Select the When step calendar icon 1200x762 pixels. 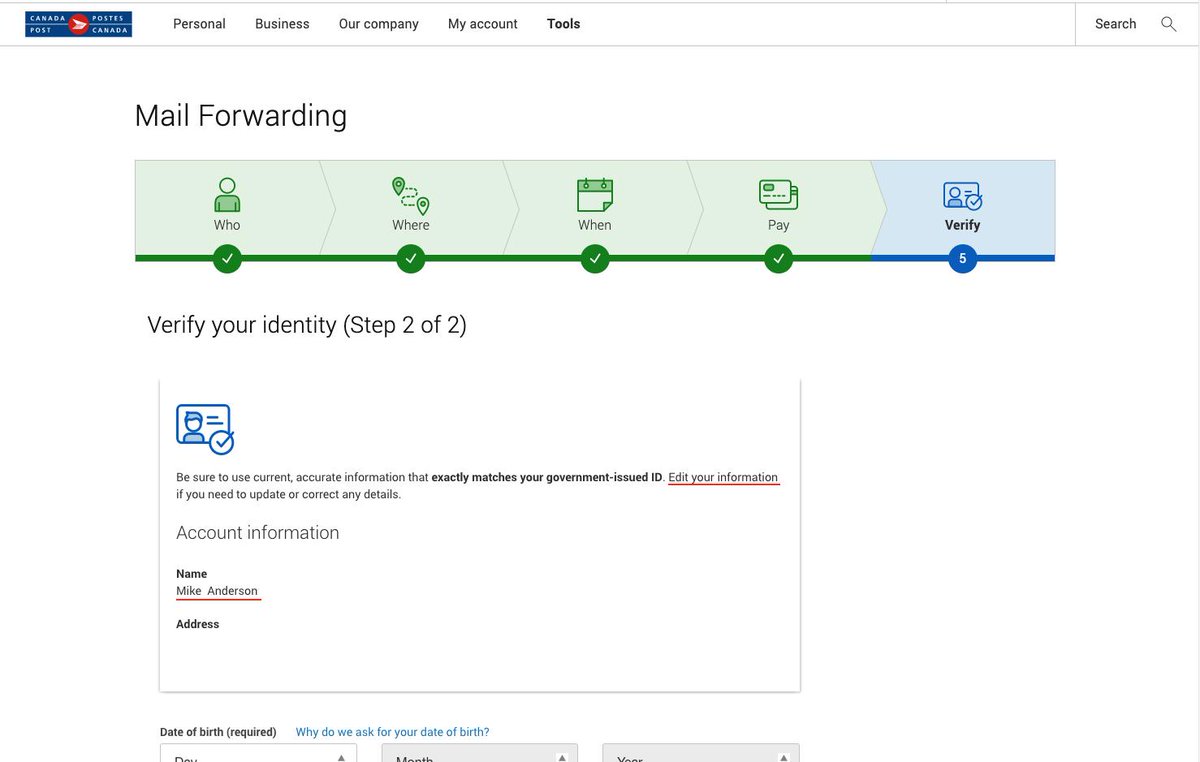595,194
